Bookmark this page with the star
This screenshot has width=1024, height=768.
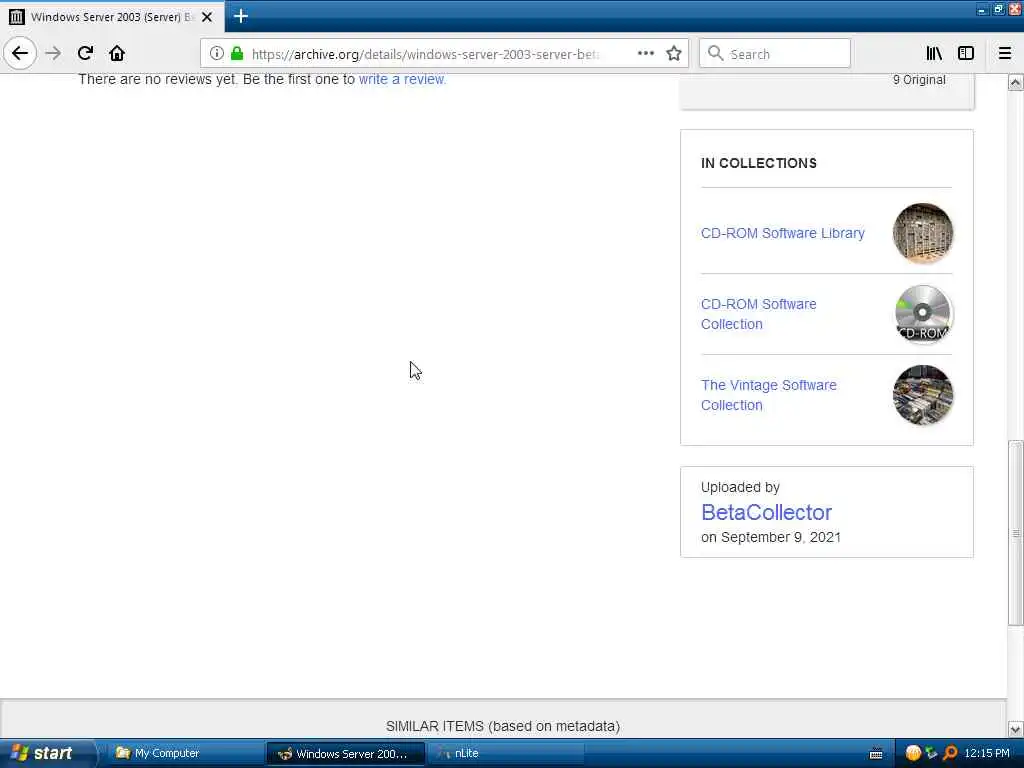tap(674, 54)
